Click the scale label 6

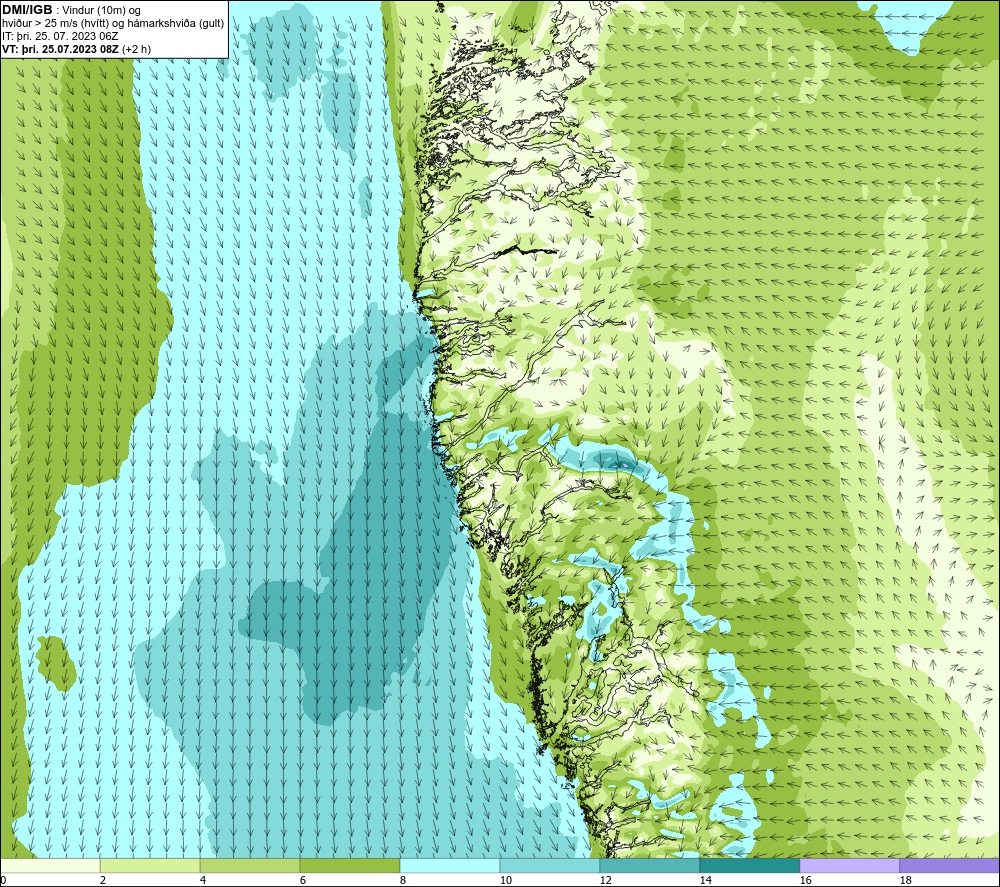pos(303,881)
